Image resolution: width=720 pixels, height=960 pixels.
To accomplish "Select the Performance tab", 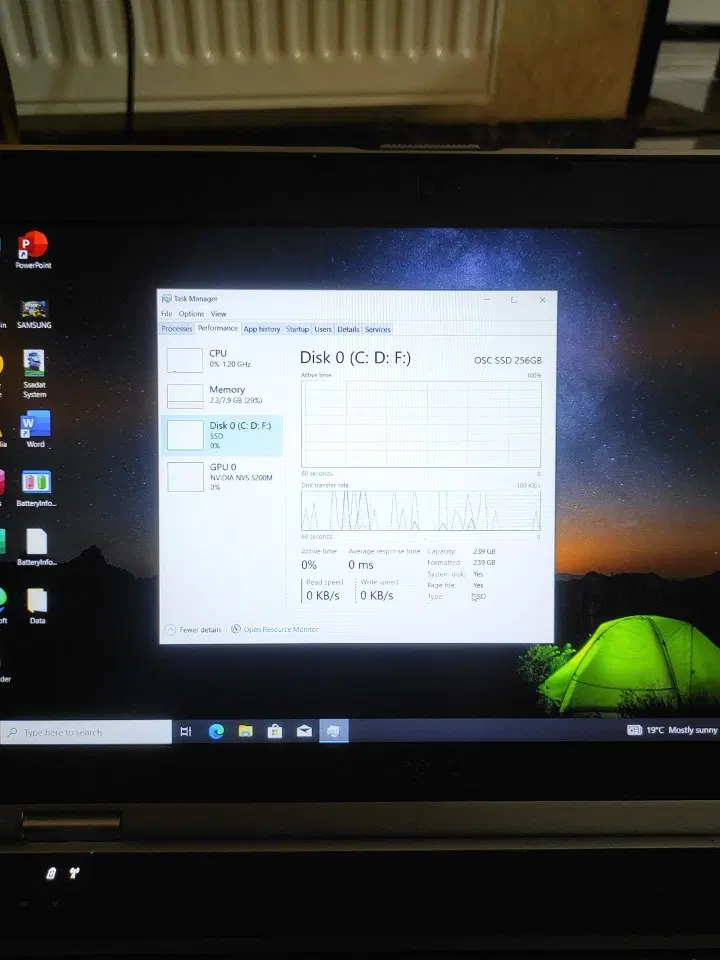I will 217,328.
